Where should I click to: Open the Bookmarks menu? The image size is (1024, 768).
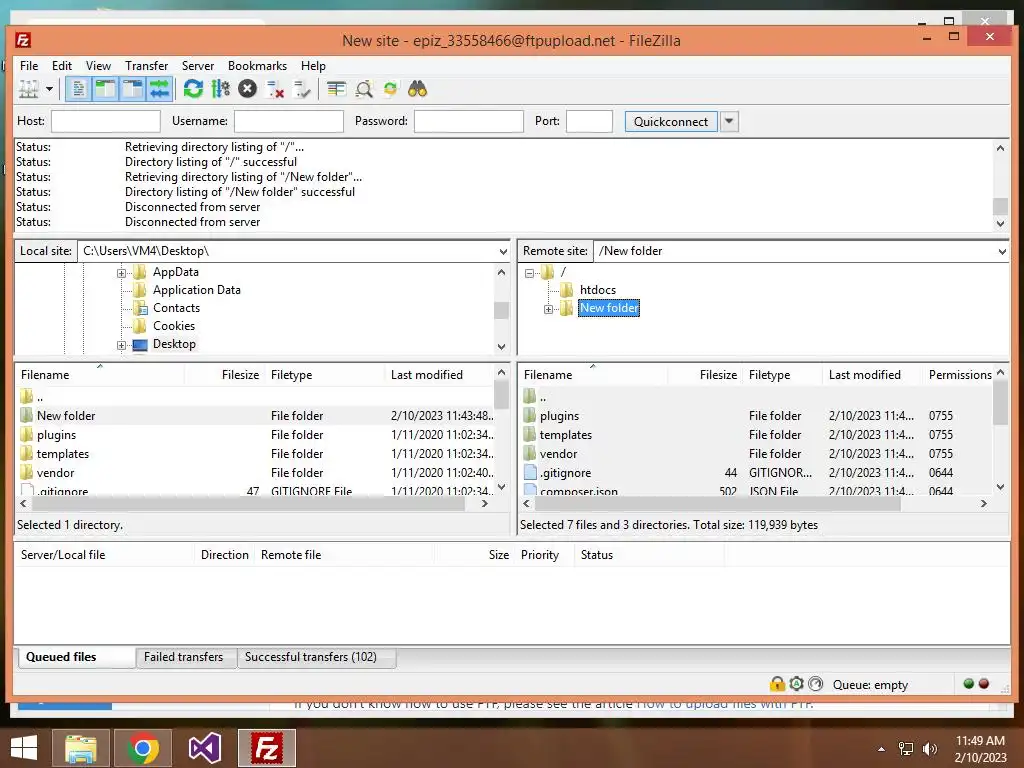tap(257, 66)
